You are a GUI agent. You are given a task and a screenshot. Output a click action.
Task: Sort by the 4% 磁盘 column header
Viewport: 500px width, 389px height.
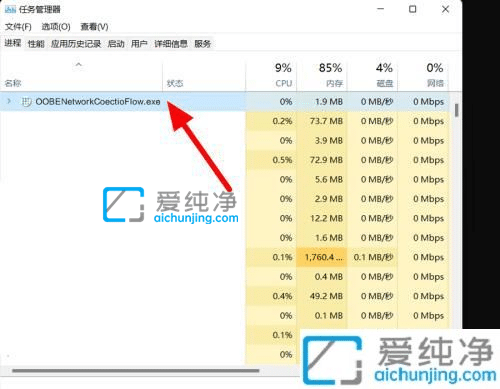pos(373,75)
